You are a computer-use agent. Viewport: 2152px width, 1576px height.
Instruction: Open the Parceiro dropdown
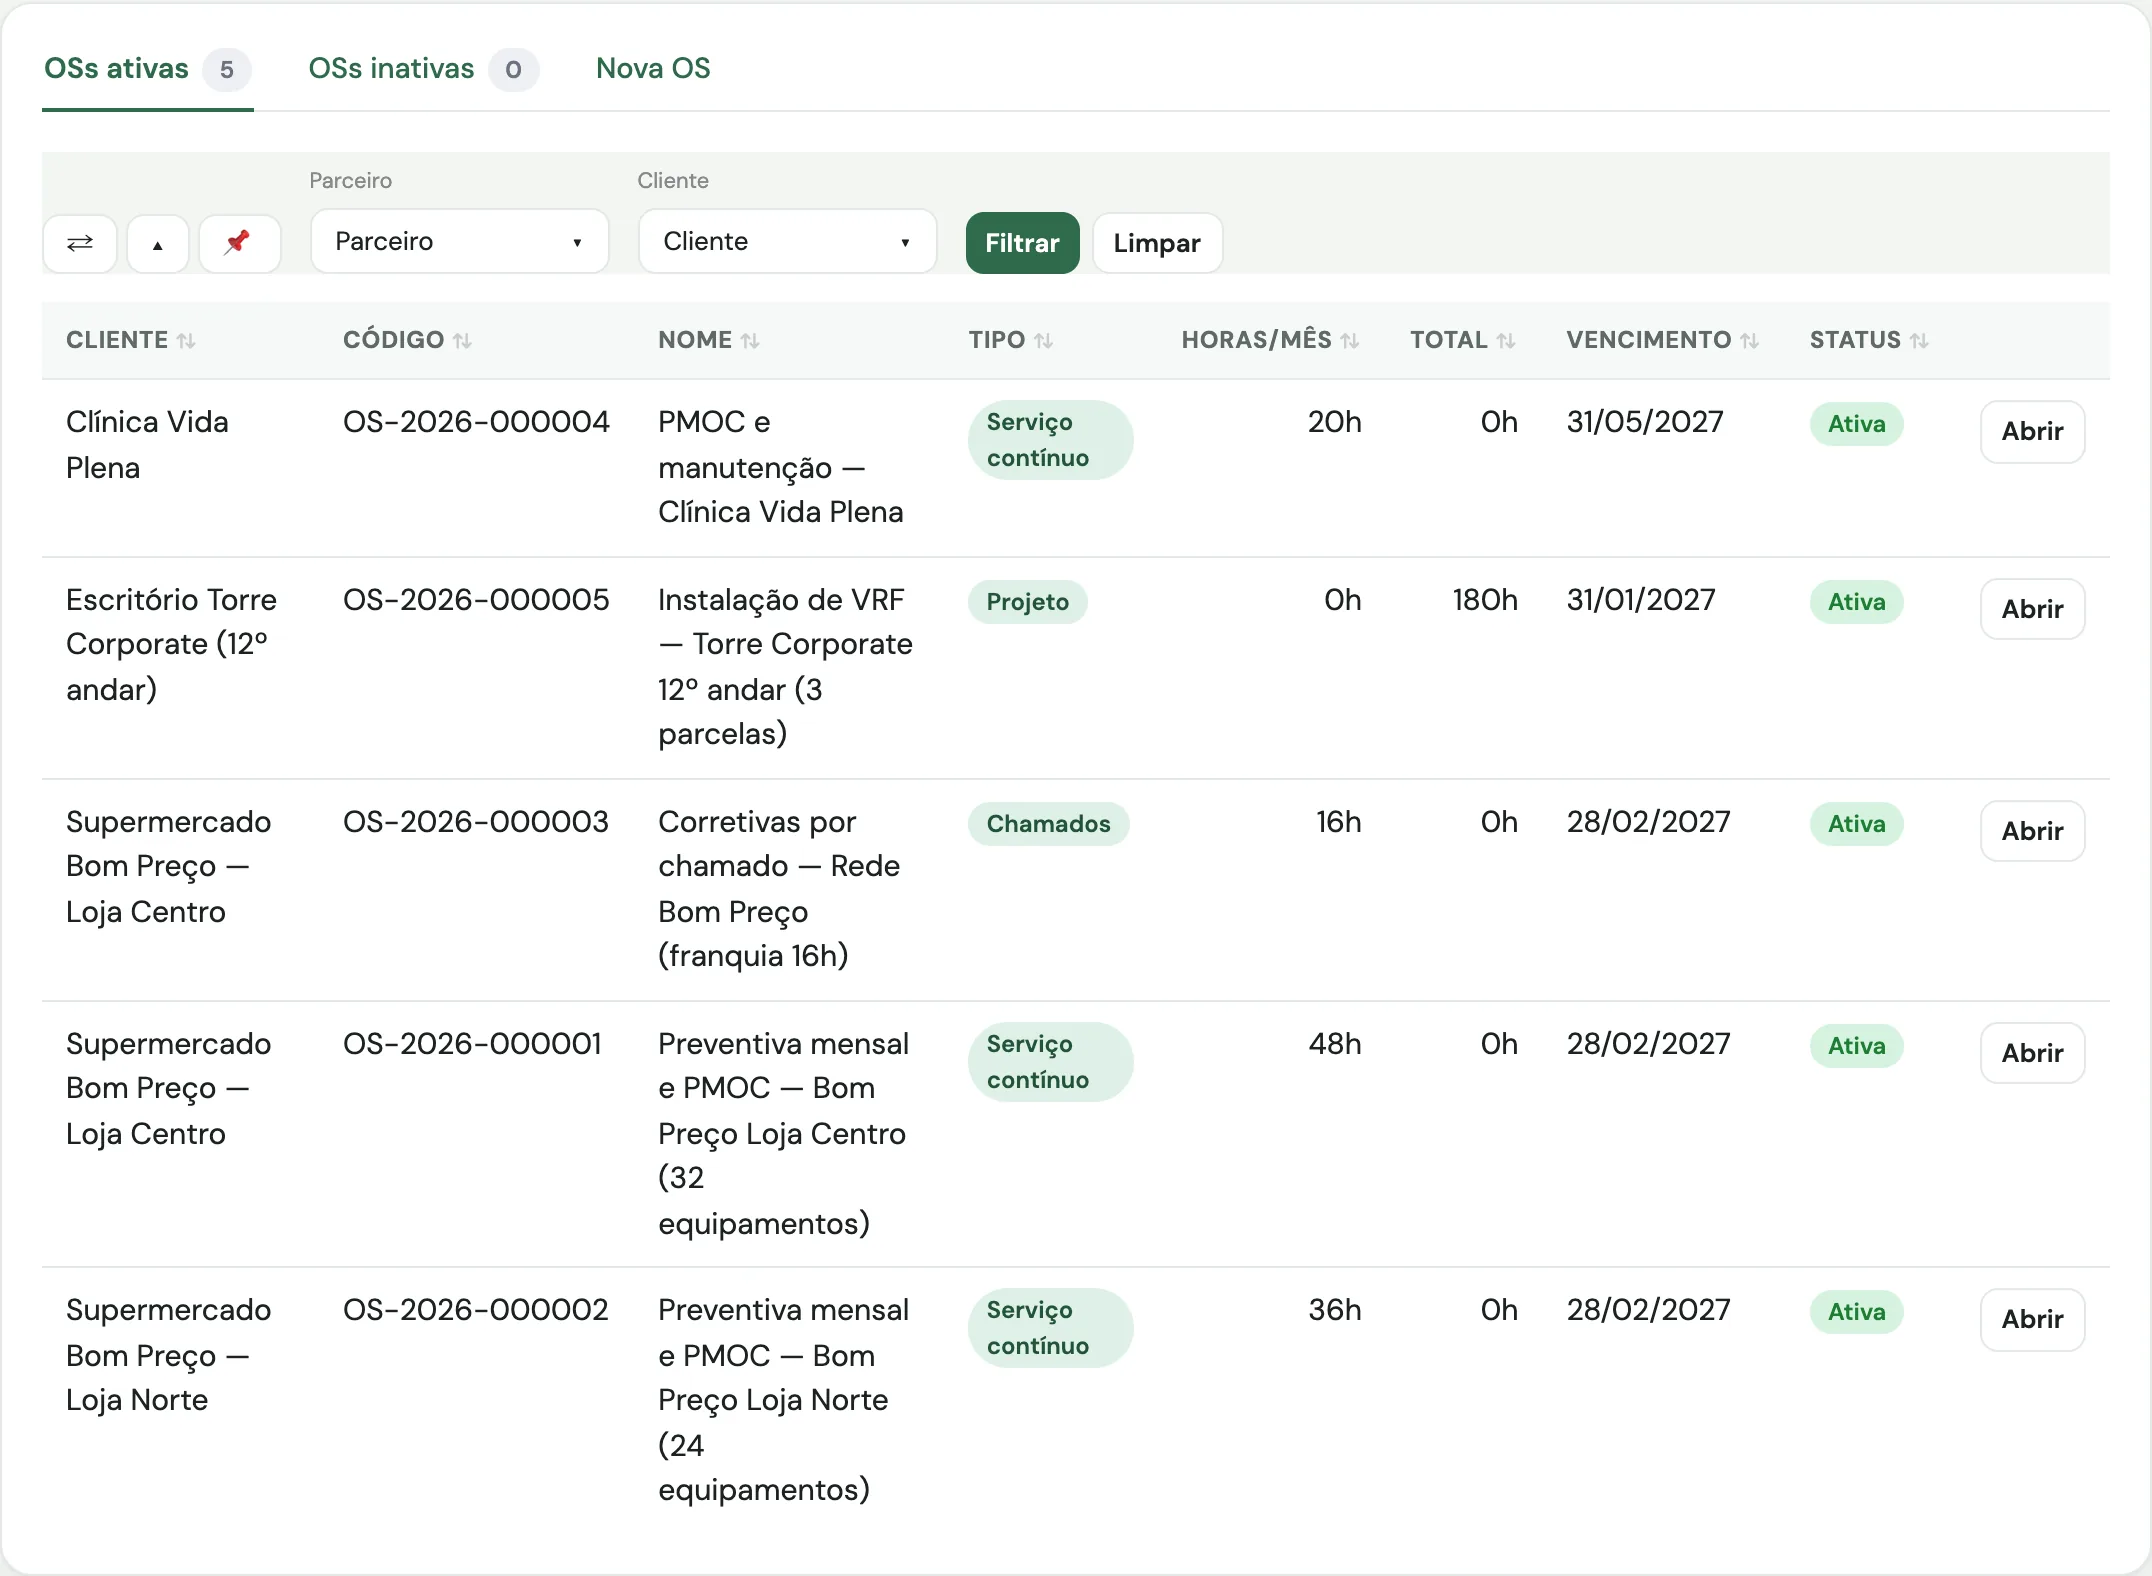click(x=460, y=241)
